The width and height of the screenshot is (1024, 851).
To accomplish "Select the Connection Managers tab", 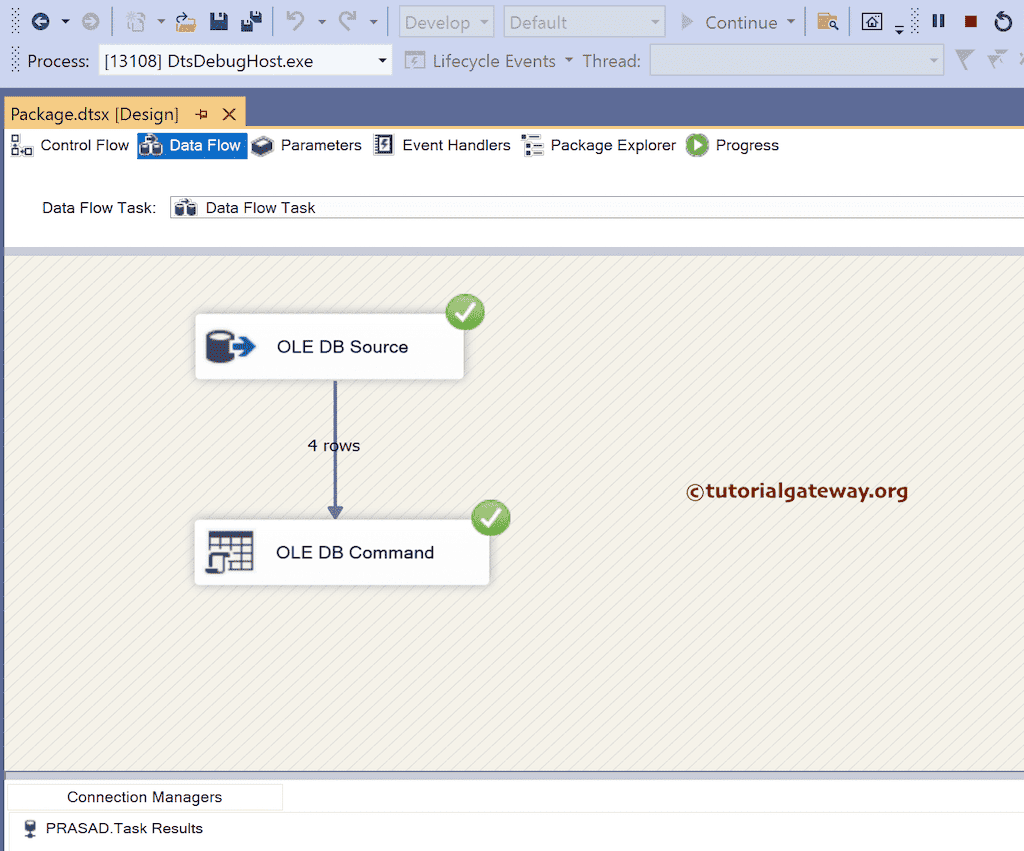I will (143, 796).
